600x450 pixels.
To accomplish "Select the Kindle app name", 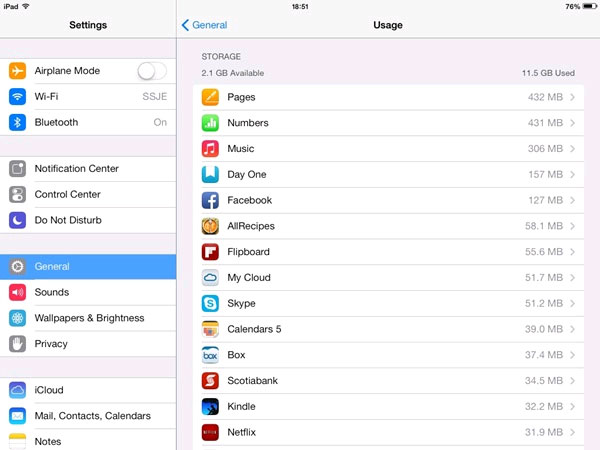I will tap(241, 406).
